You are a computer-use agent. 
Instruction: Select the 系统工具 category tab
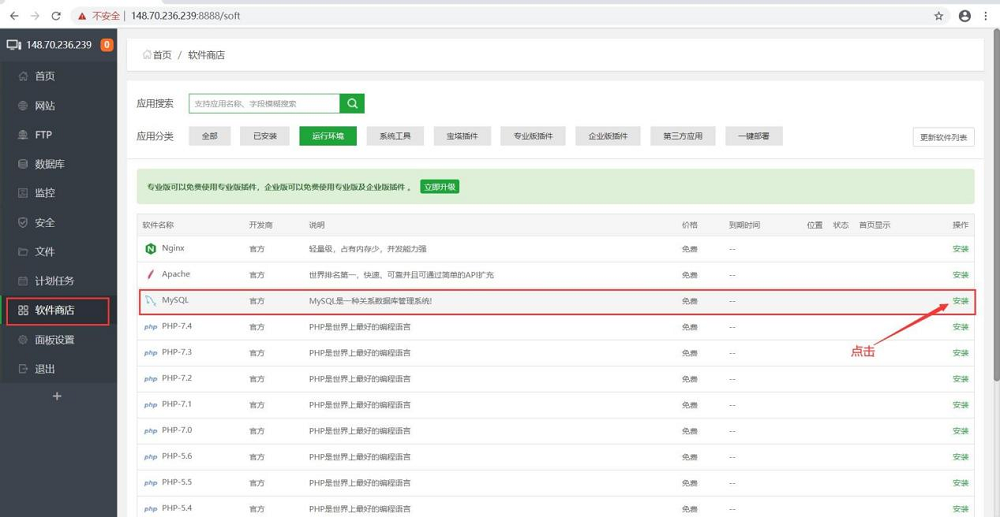pos(395,136)
